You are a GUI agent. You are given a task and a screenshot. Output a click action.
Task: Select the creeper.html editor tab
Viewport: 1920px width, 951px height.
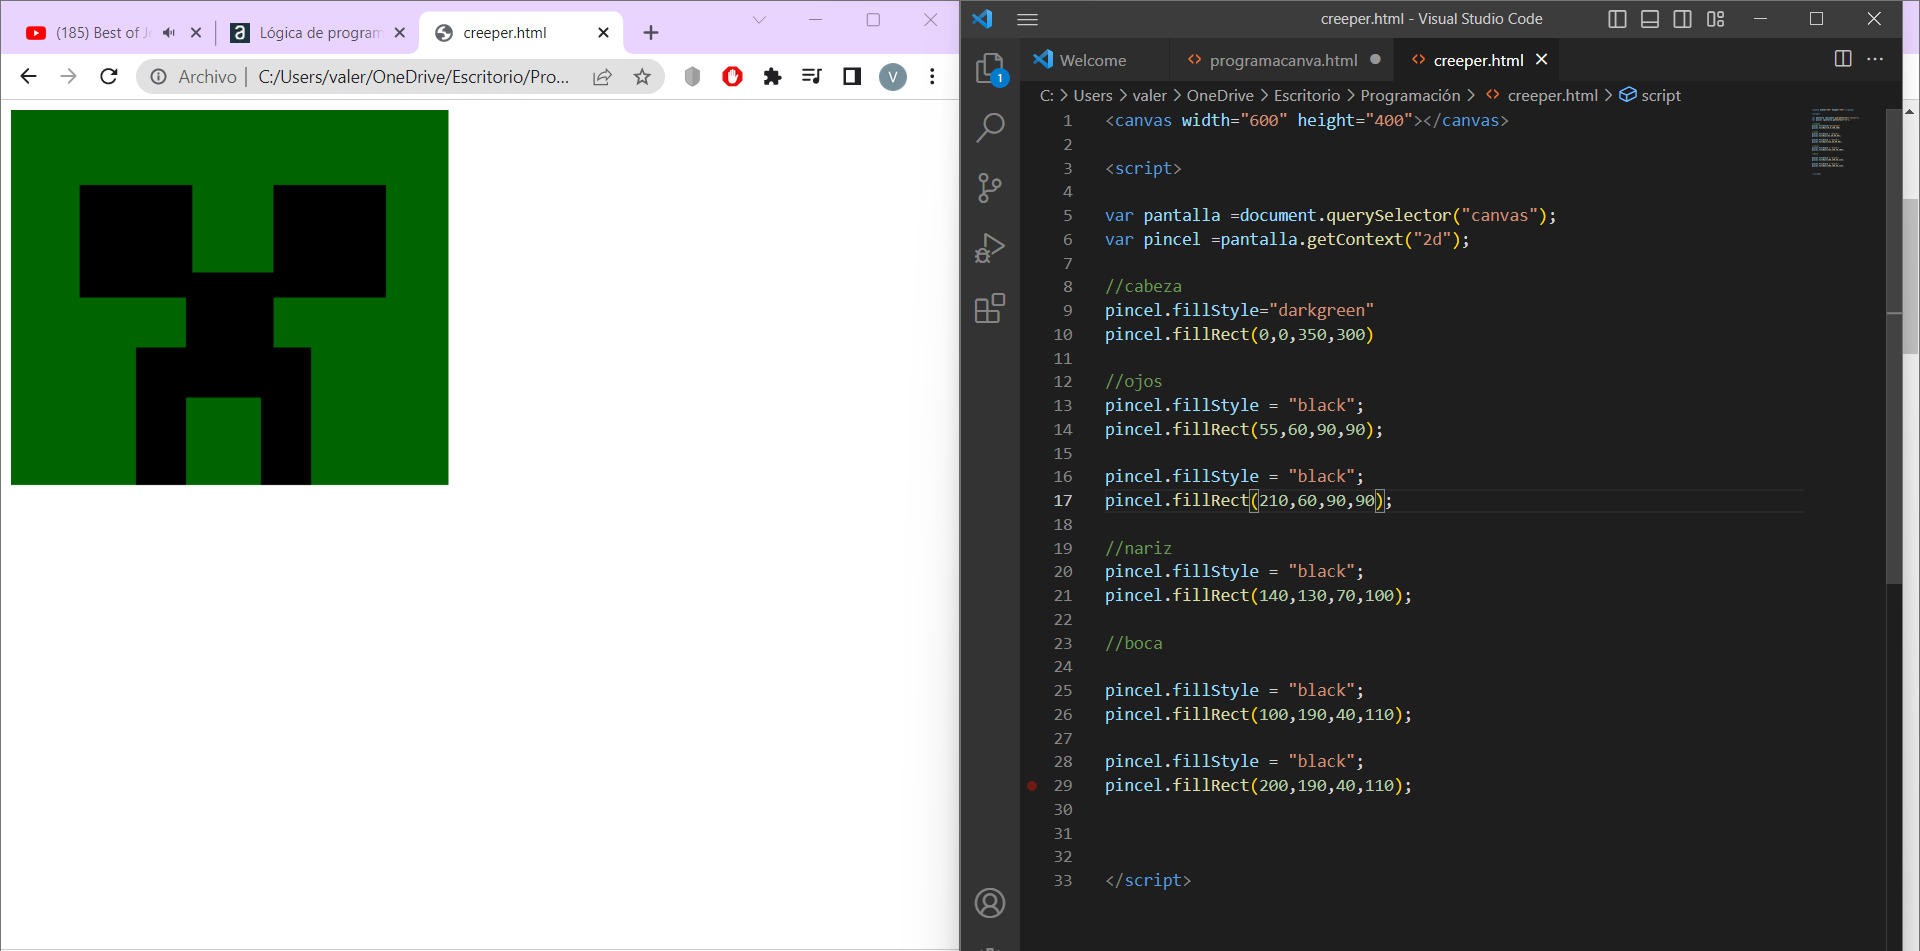click(x=1478, y=60)
